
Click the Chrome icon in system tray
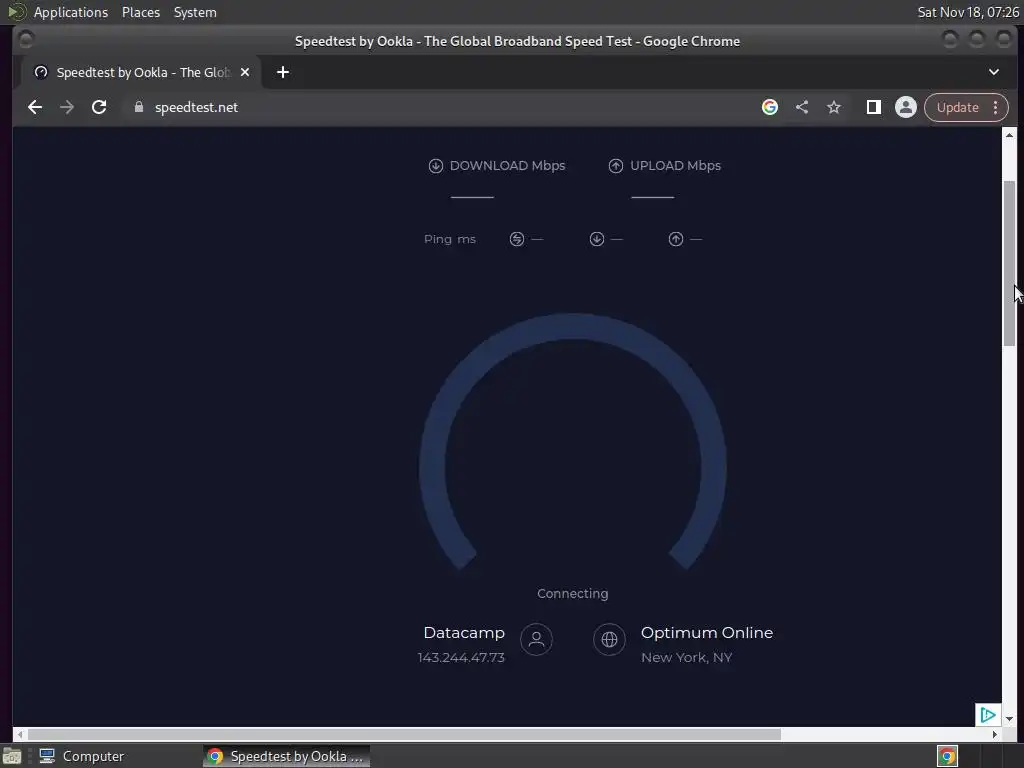[947, 756]
